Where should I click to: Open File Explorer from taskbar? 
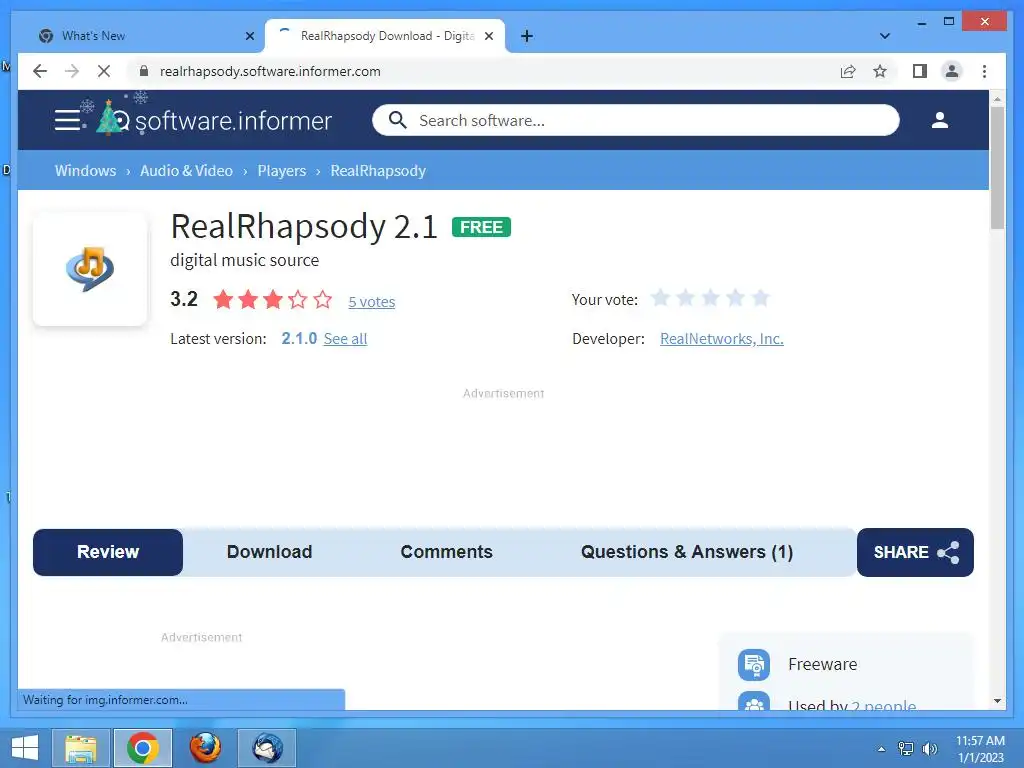[x=80, y=748]
